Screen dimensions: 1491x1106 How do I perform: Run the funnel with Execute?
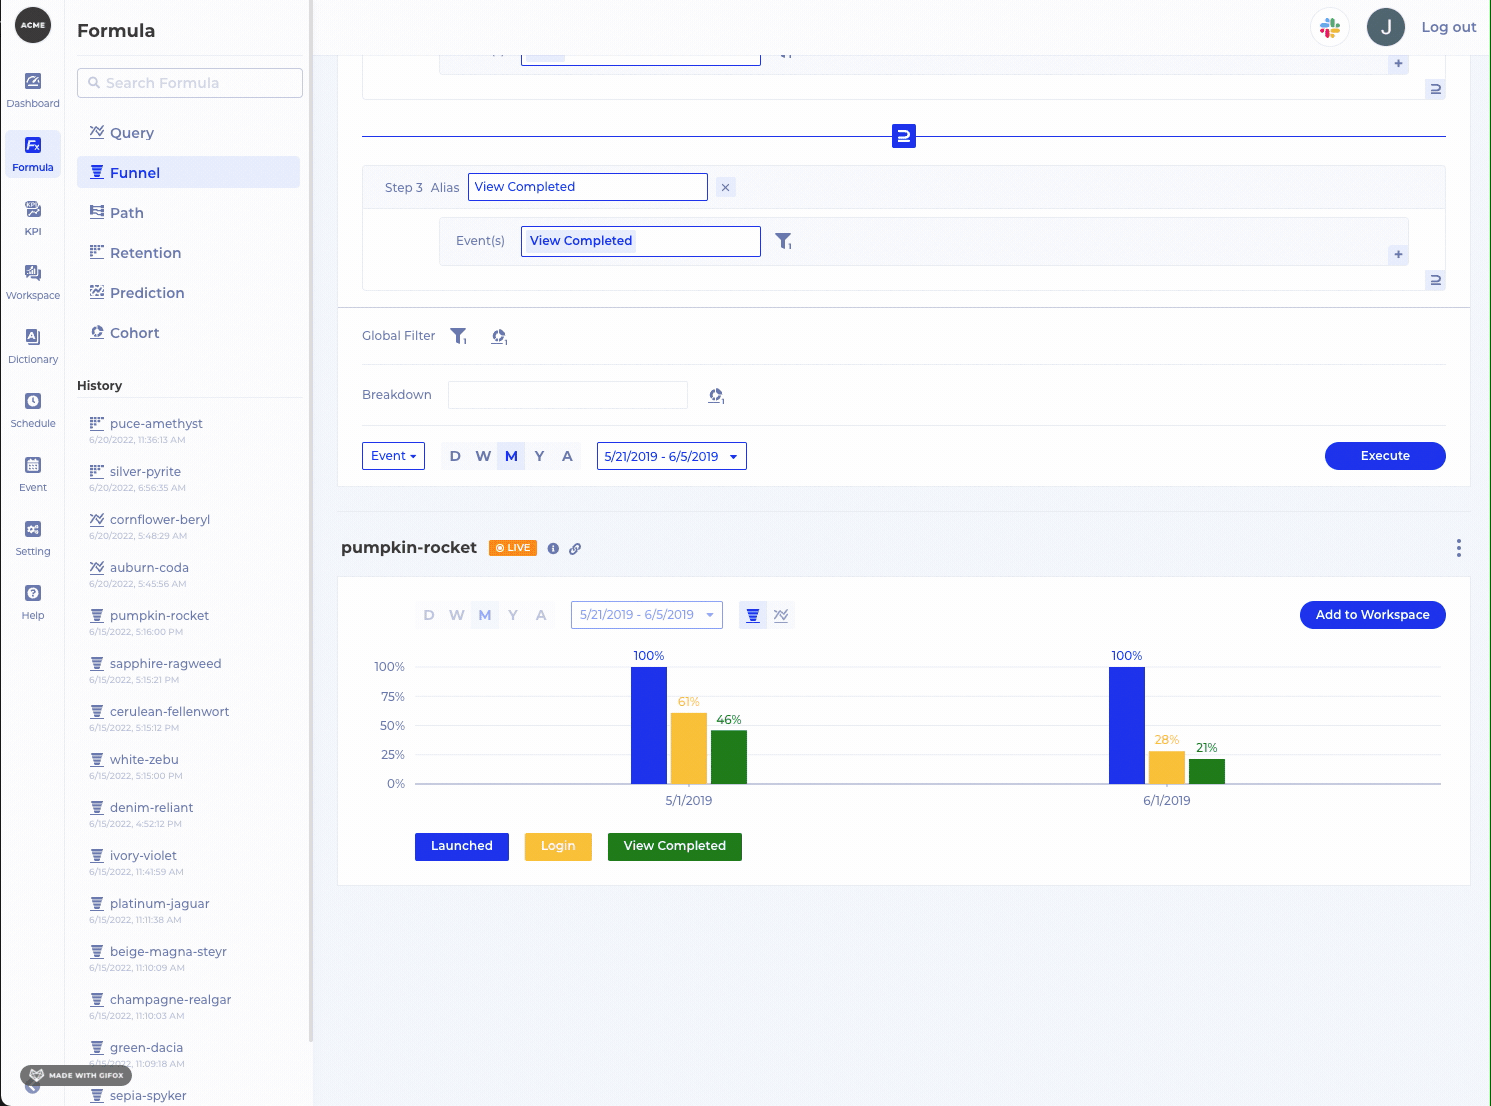tap(1385, 456)
